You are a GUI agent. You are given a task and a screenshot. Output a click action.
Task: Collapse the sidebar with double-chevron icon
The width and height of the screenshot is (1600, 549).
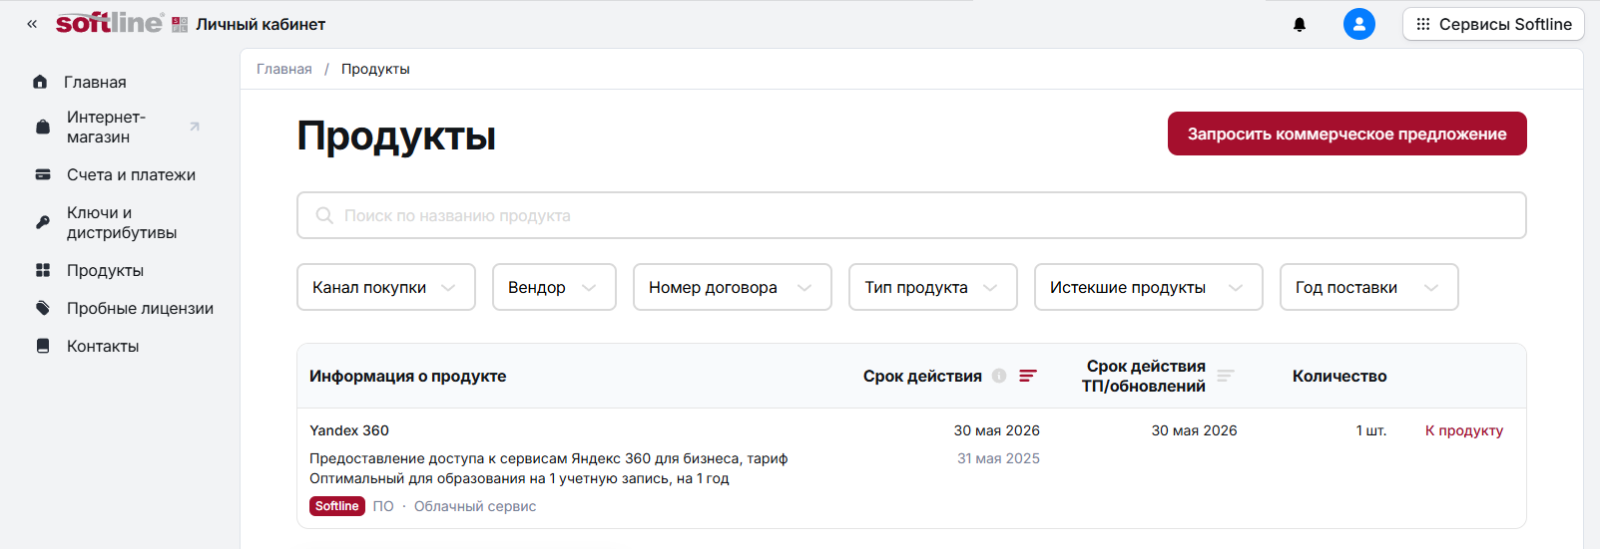(x=32, y=24)
